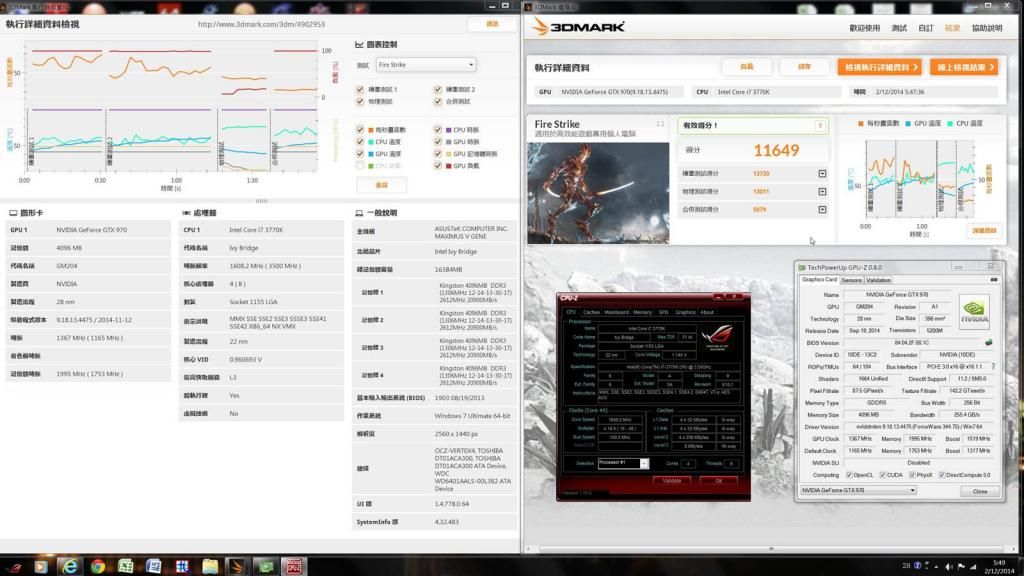This screenshot has width=1024, height=576.
Task: Click the taskbar clock showing 5:49
Action: pyautogui.click(x=999, y=566)
